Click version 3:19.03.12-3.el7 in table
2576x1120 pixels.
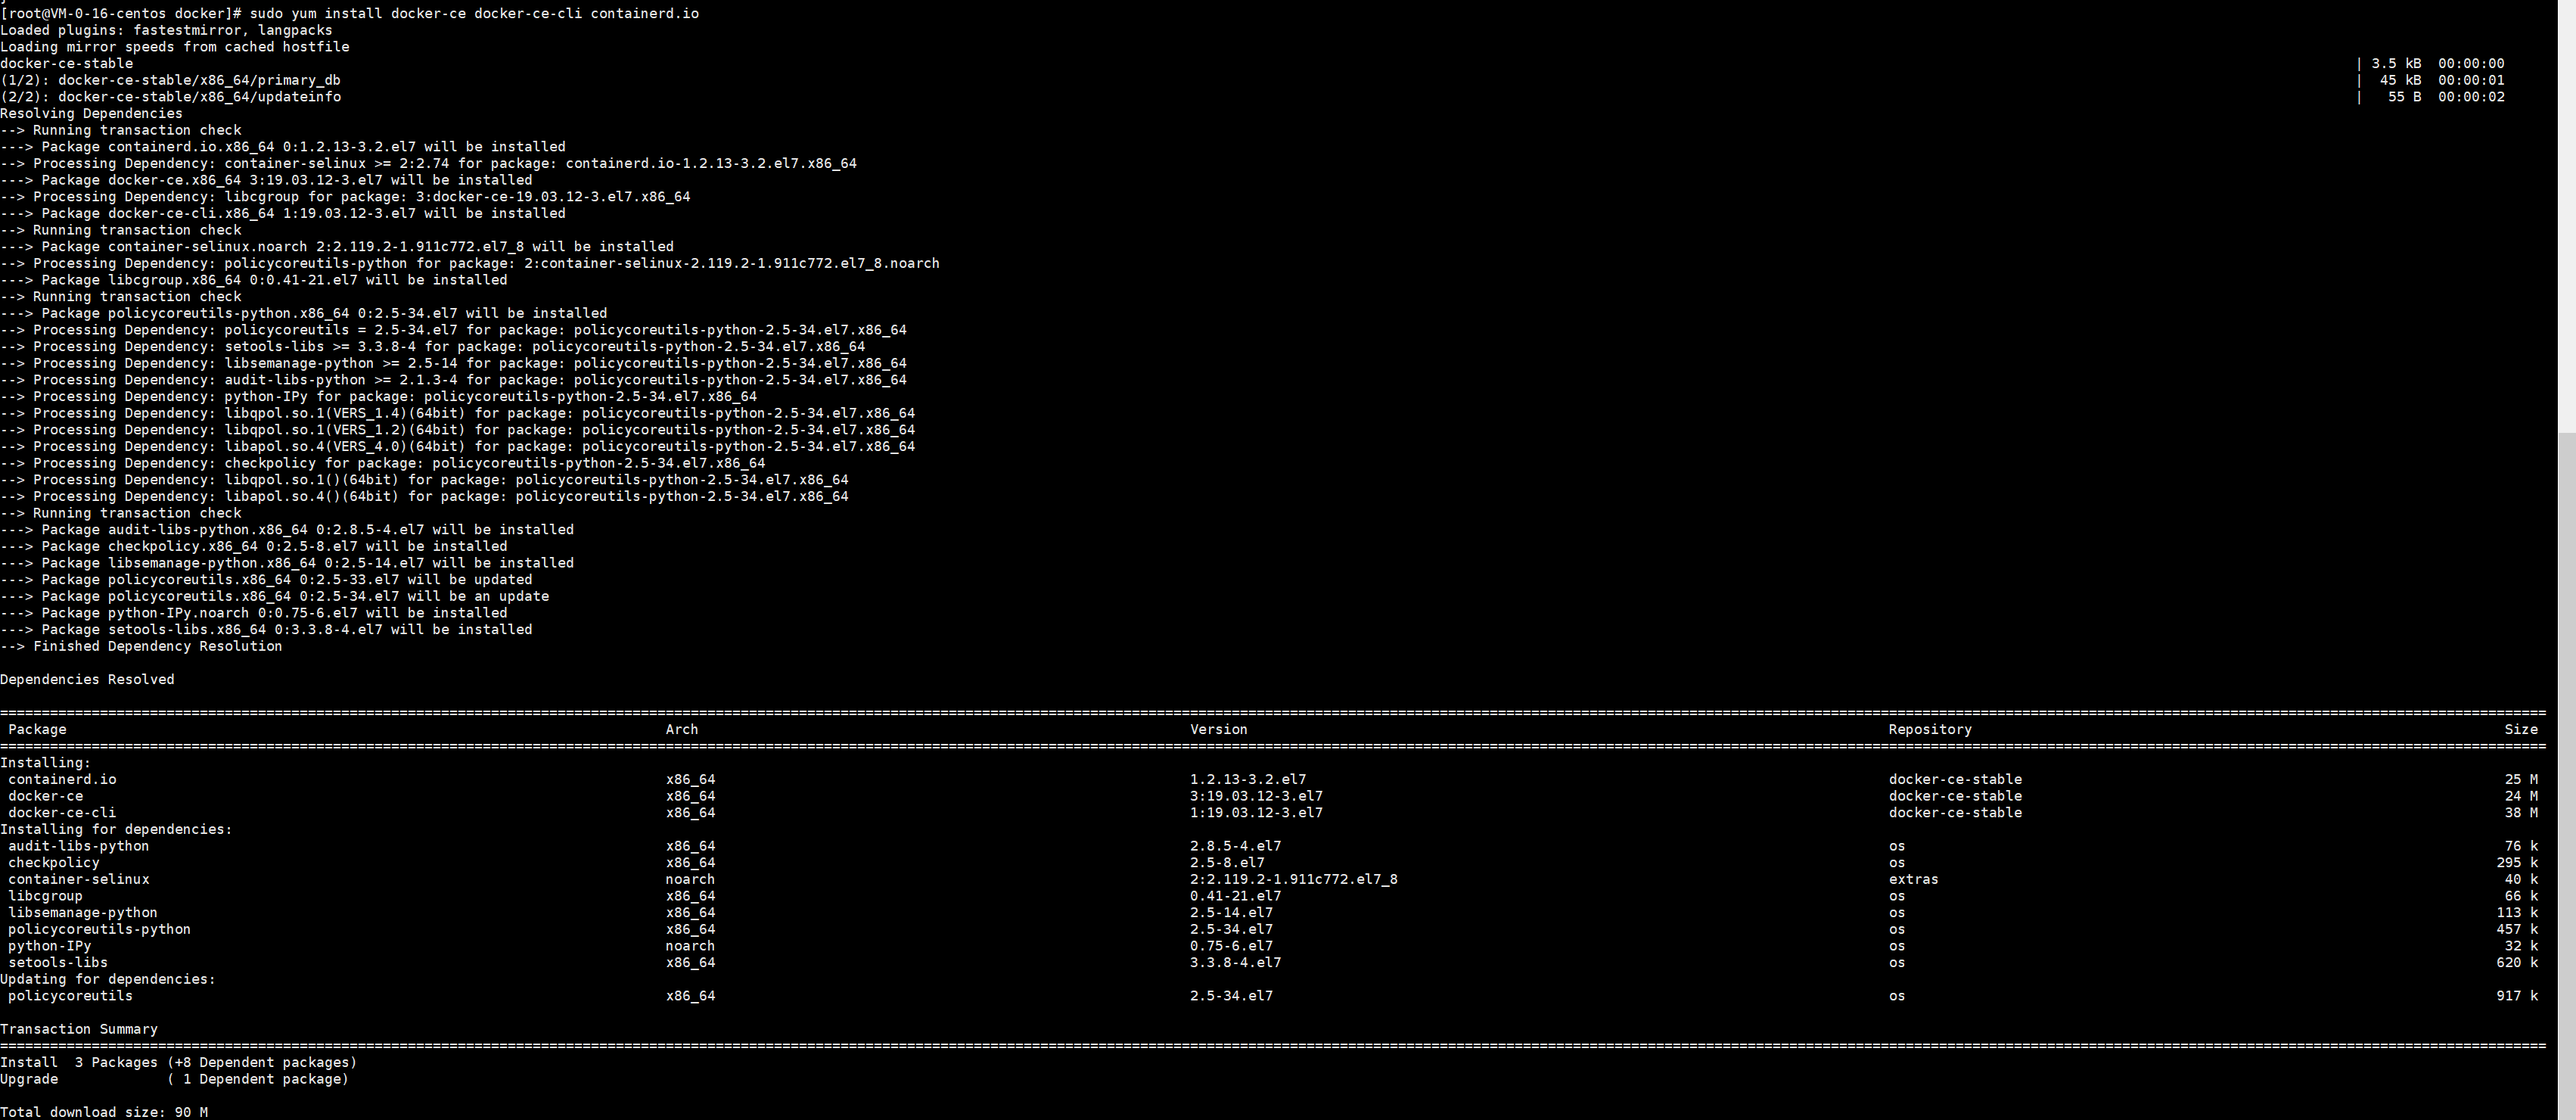point(1256,797)
